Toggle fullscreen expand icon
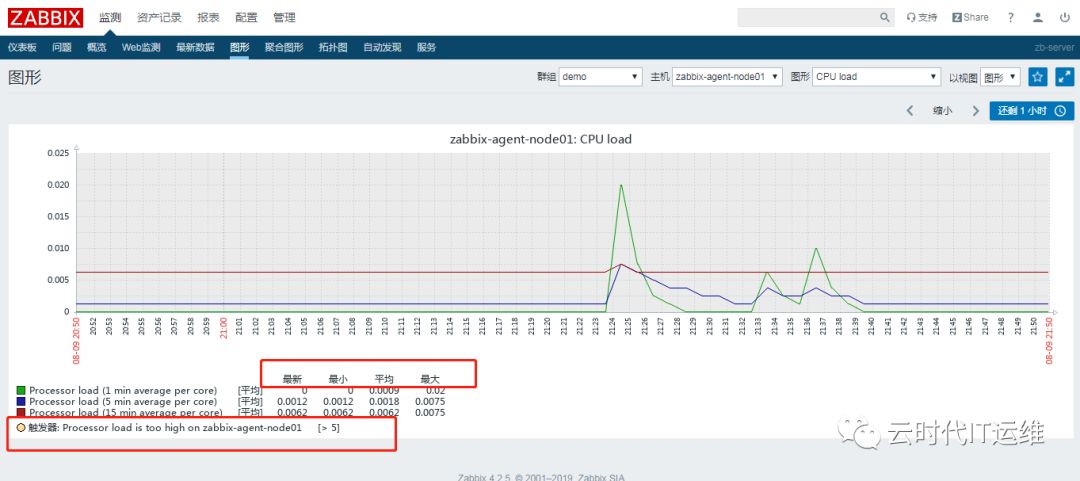Image resolution: width=1080 pixels, height=481 pixels. [x=1065, y=76]
